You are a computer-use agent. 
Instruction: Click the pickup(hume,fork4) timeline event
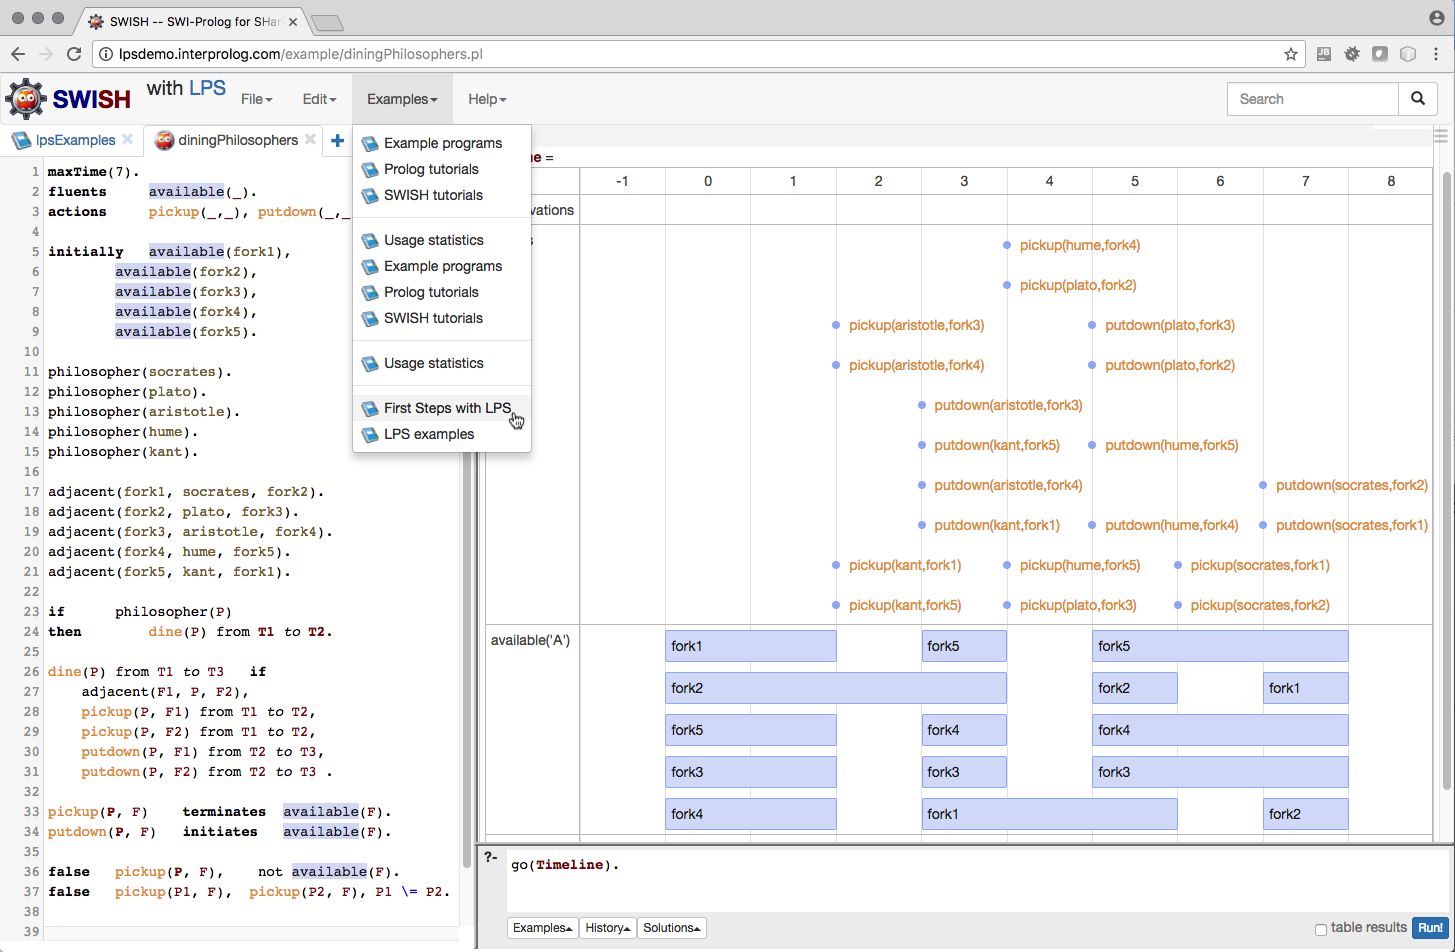tap(1080, 245)
